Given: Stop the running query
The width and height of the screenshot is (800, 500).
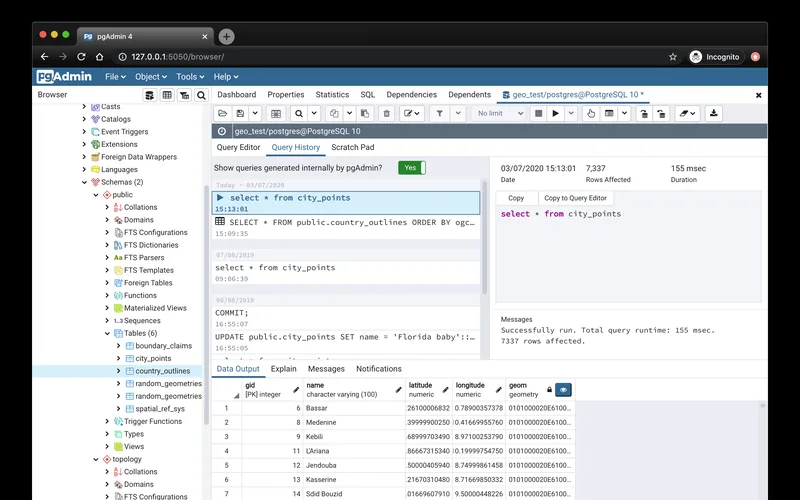Looking at the screenshot, I should tap(538, 113).
